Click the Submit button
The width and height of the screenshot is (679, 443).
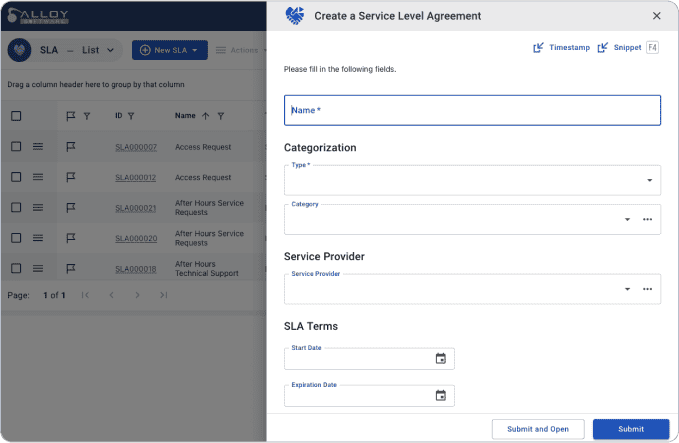631,429
